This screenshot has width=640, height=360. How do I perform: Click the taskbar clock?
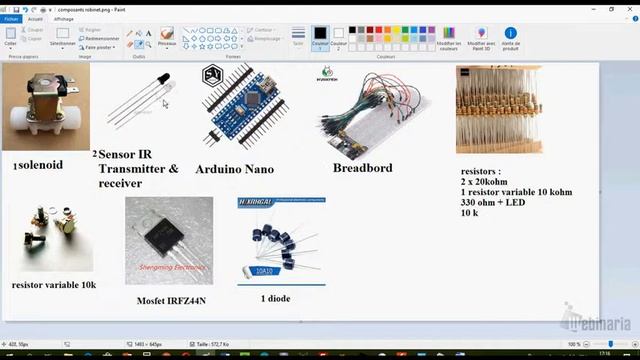[604, 353]
